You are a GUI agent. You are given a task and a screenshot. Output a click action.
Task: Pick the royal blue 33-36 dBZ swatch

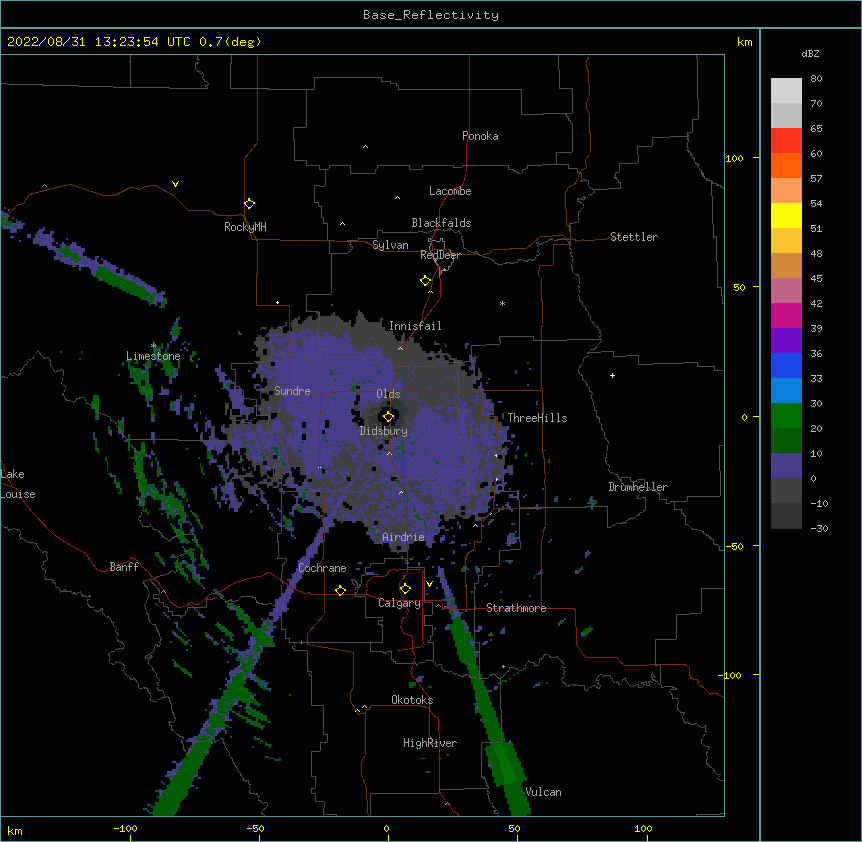[786, 365]
